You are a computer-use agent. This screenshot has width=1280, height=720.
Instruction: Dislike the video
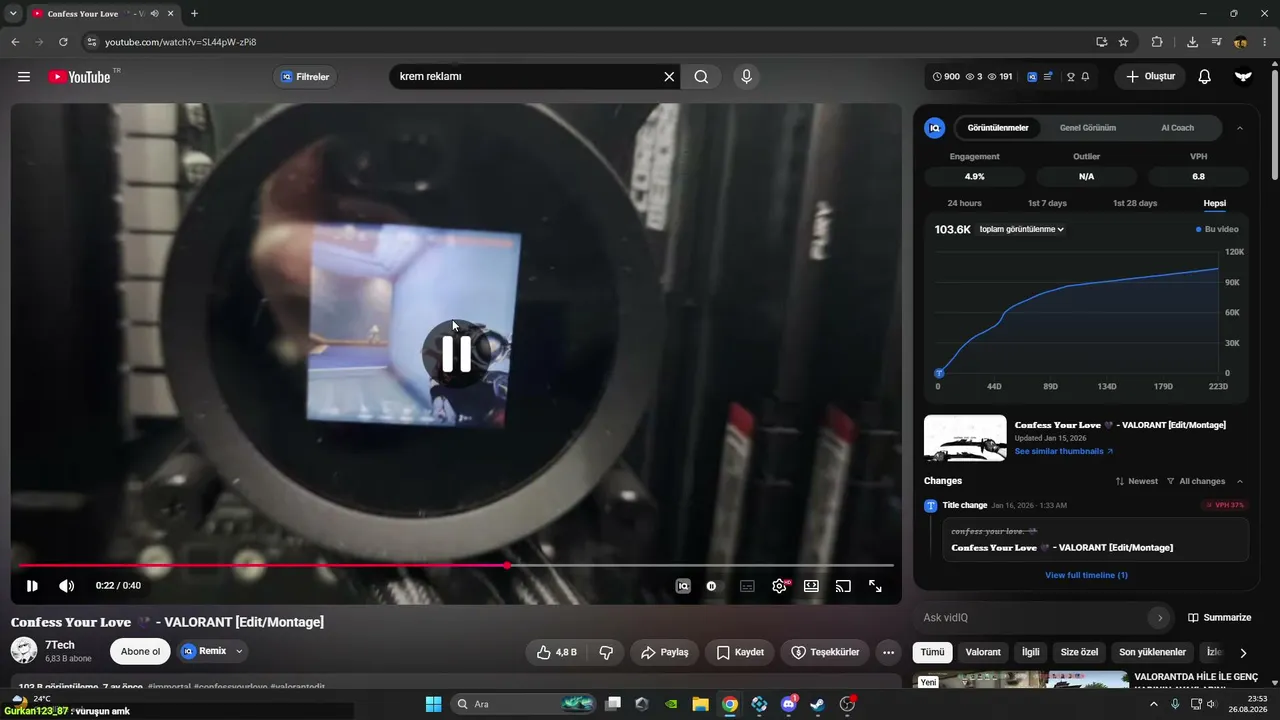tap(606, 652)
